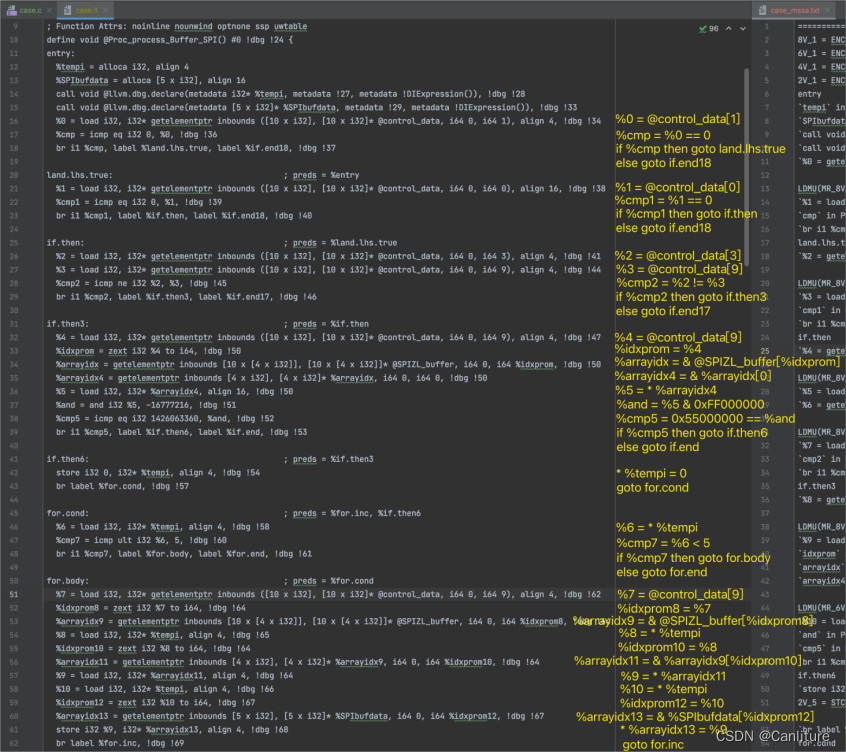
Task: Click '%cmp5 = icmp eq i32 1426063360' line
Action: 165,419
